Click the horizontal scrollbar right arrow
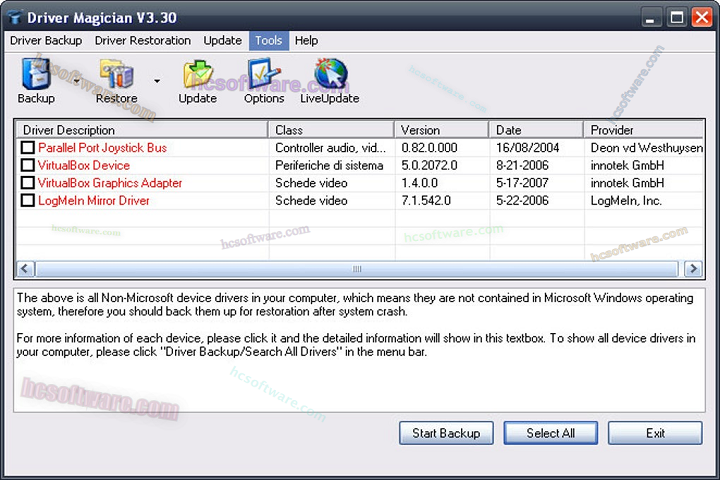The image size is (720, 480). pyautogui.click(x=693, y=269)
